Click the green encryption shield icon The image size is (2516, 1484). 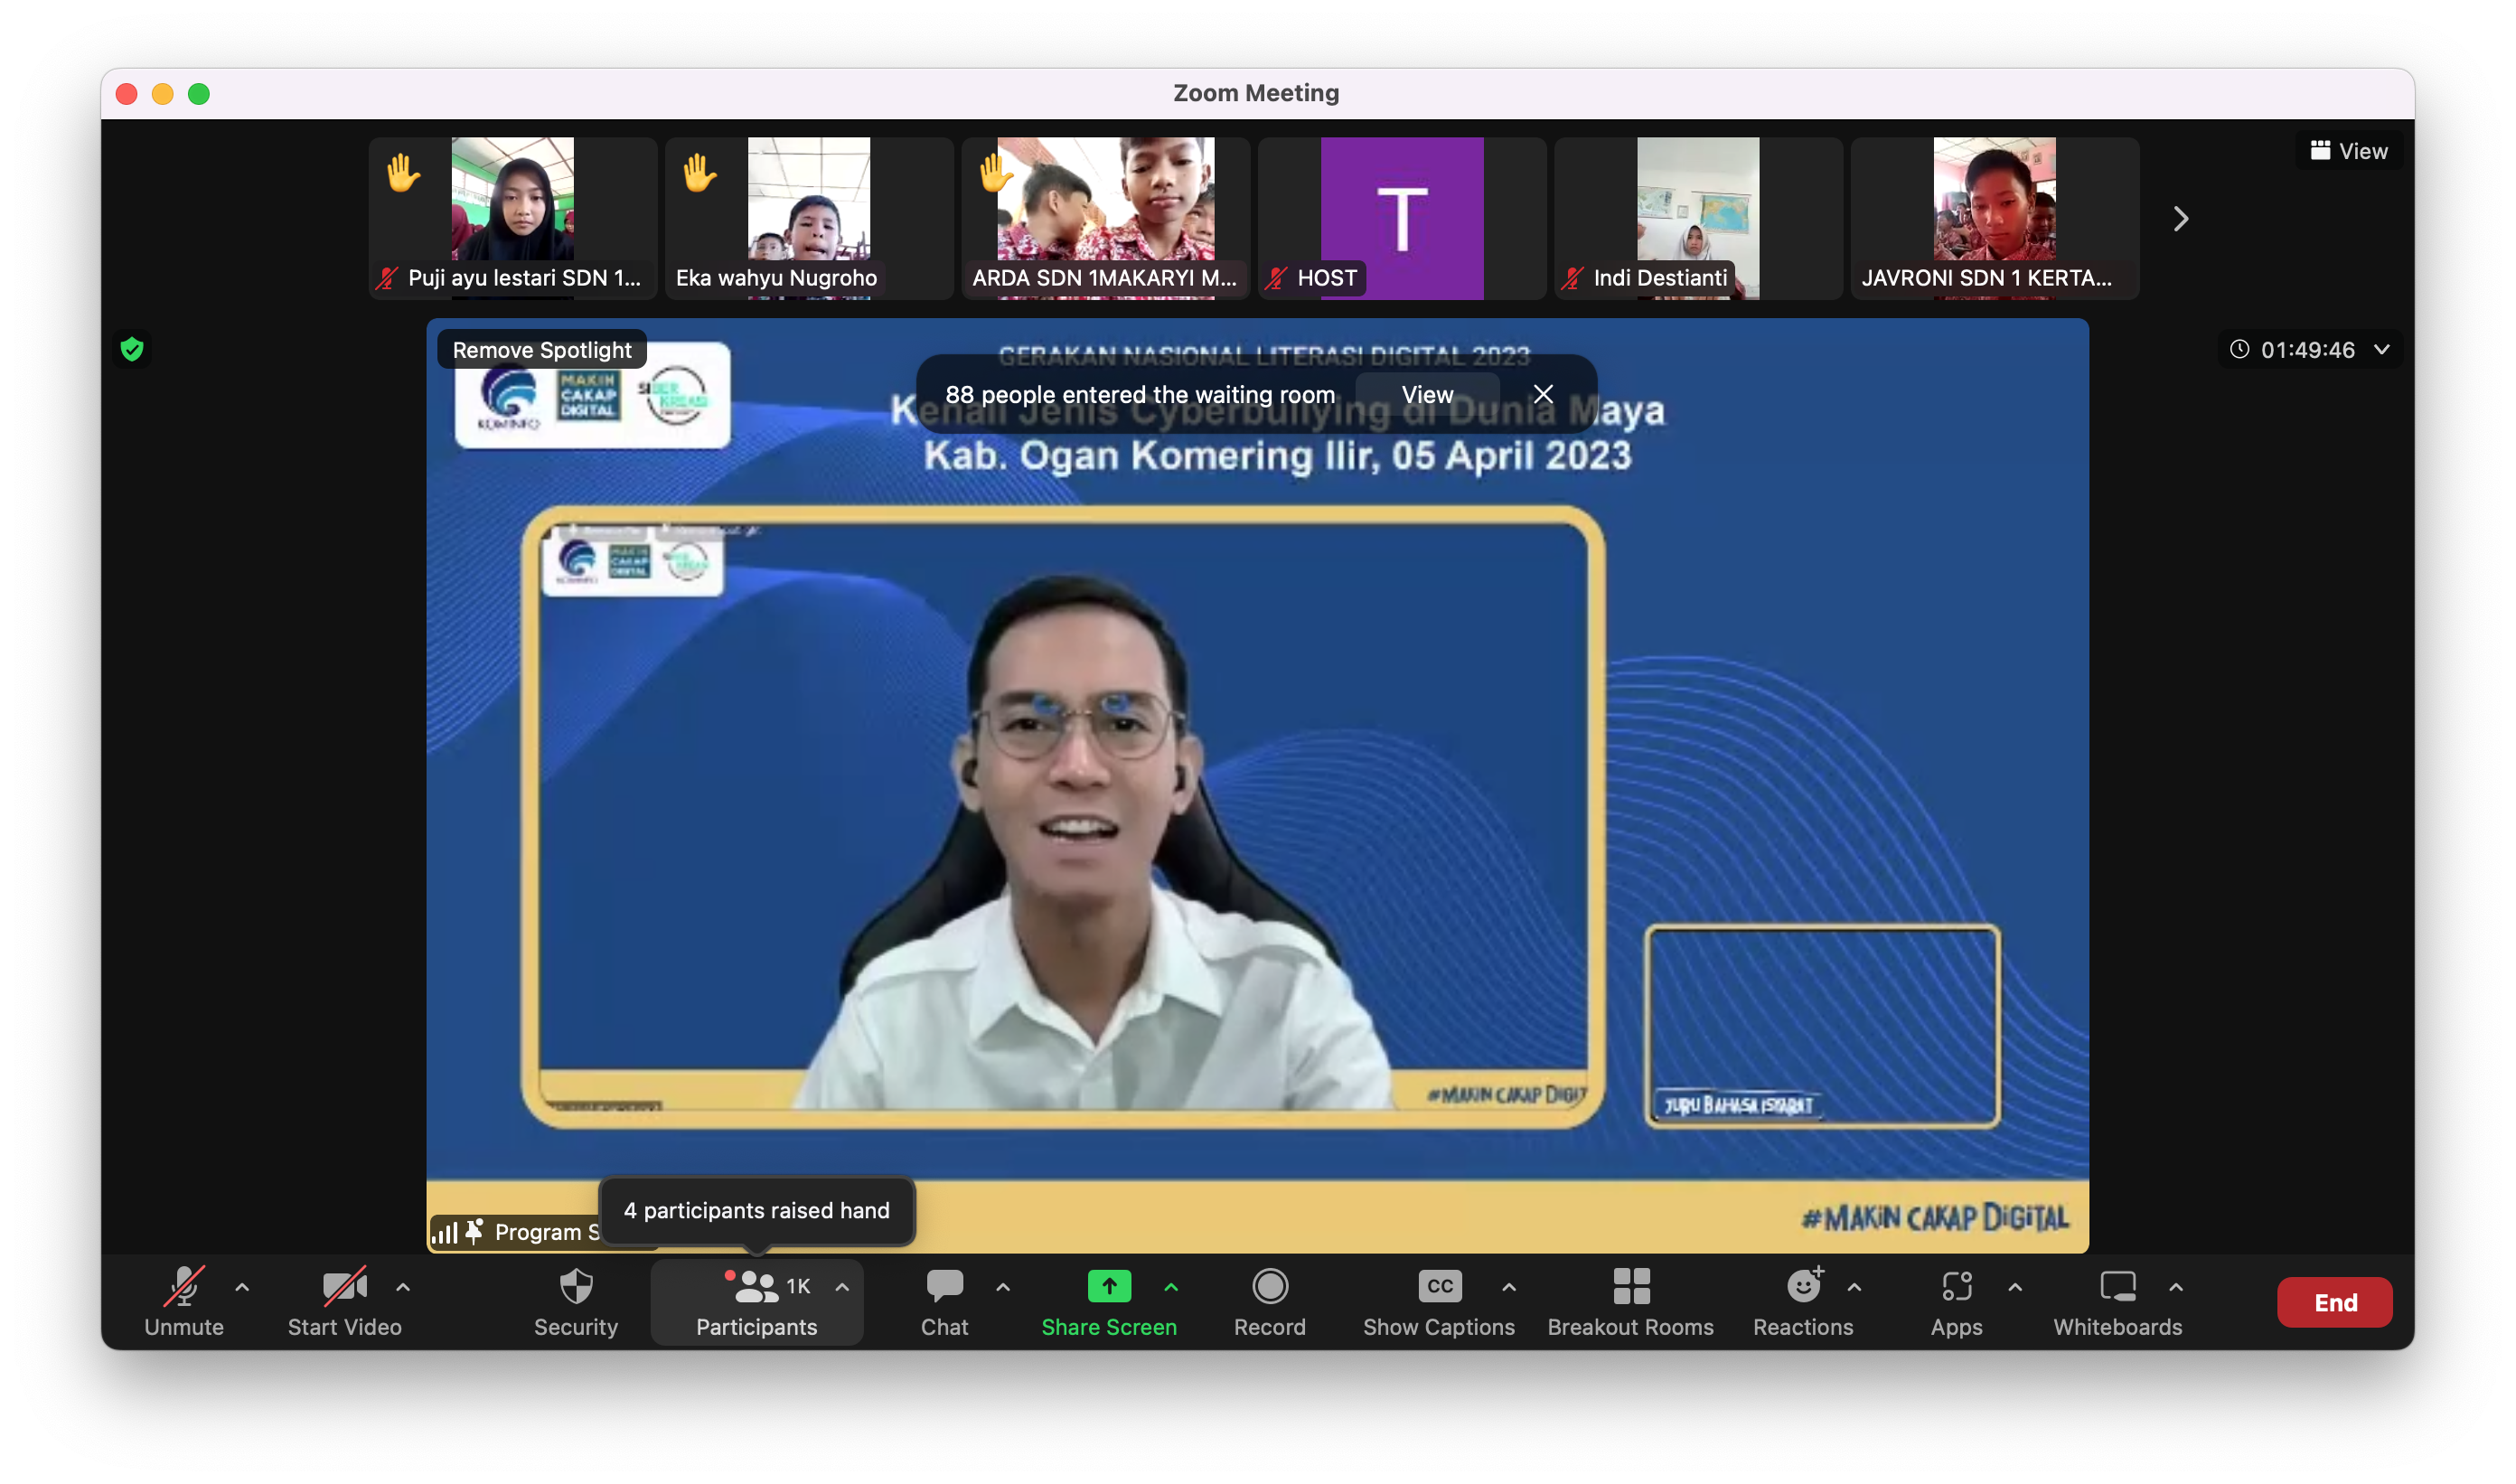pyautogui.click(x=132, y=349)
